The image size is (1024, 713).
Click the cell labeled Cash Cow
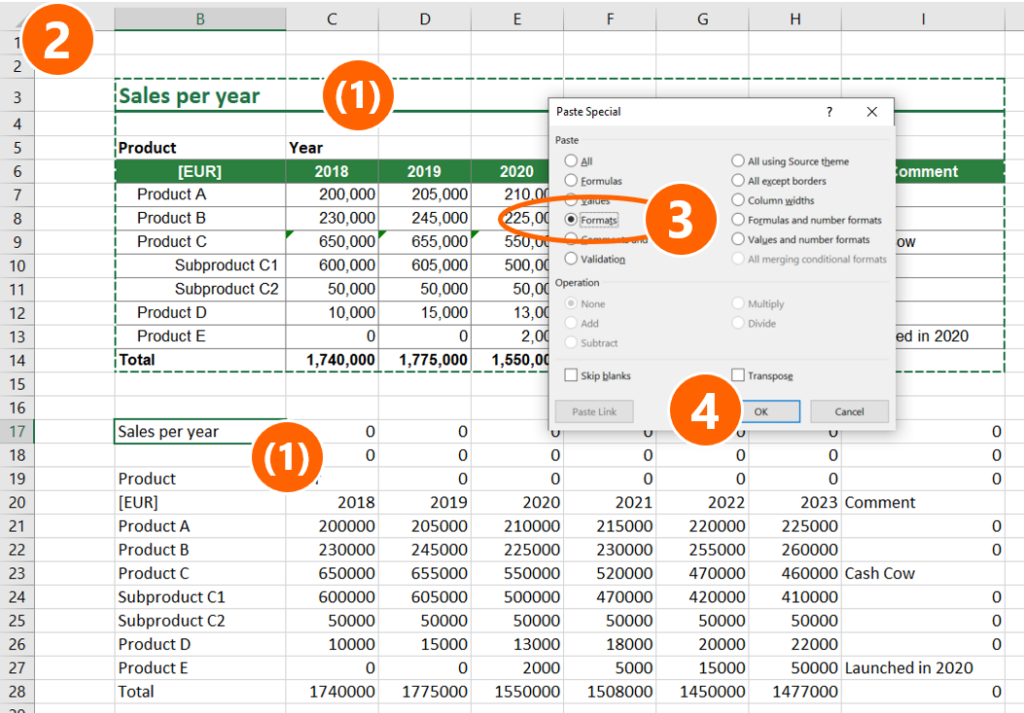coord(878,573)
